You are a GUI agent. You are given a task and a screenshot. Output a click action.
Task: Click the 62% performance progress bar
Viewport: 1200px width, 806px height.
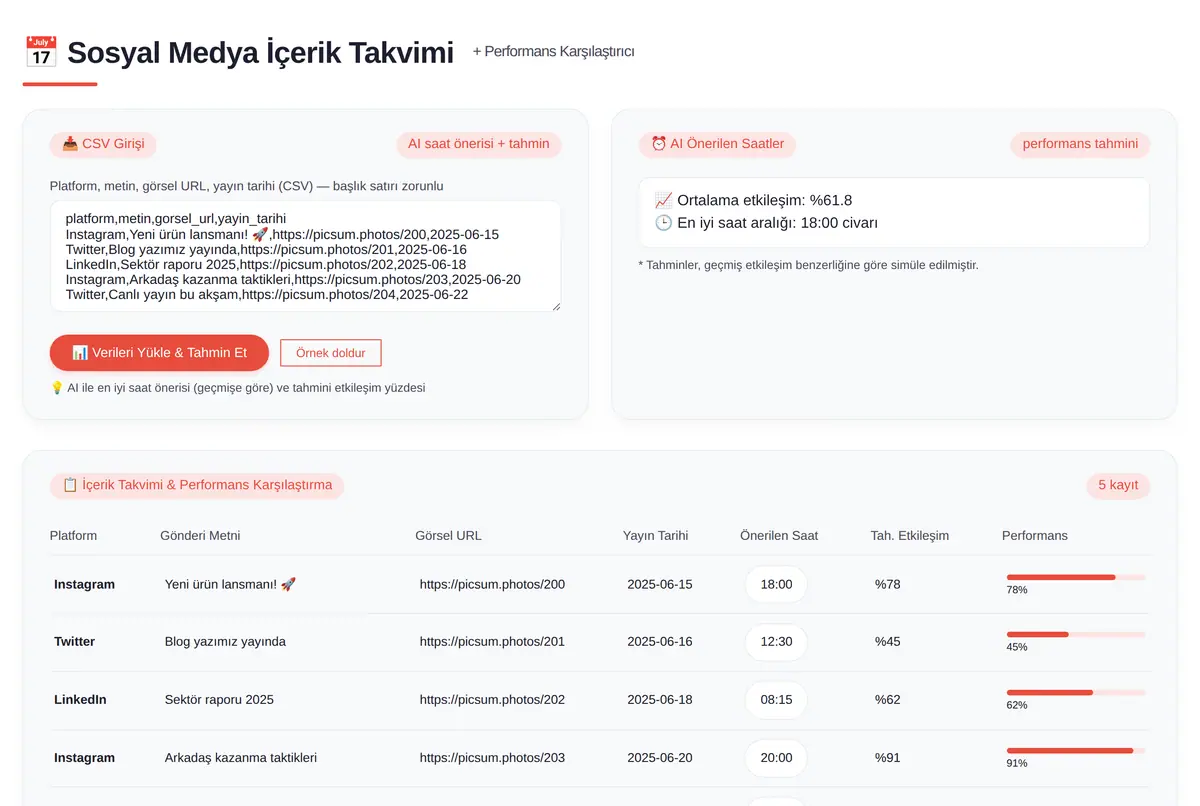pyautogui.click(x=1076, y=692)
